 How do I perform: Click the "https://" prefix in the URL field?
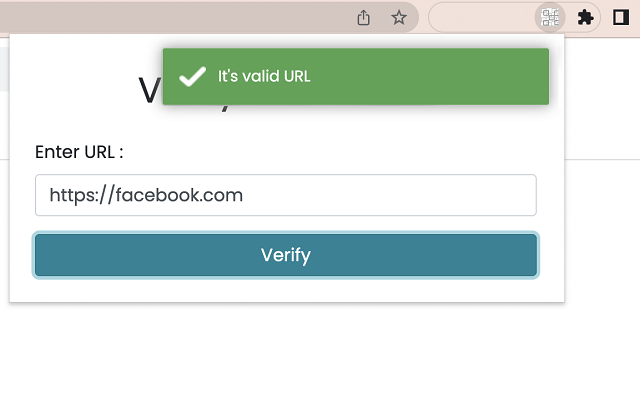(x=81, y=195)
